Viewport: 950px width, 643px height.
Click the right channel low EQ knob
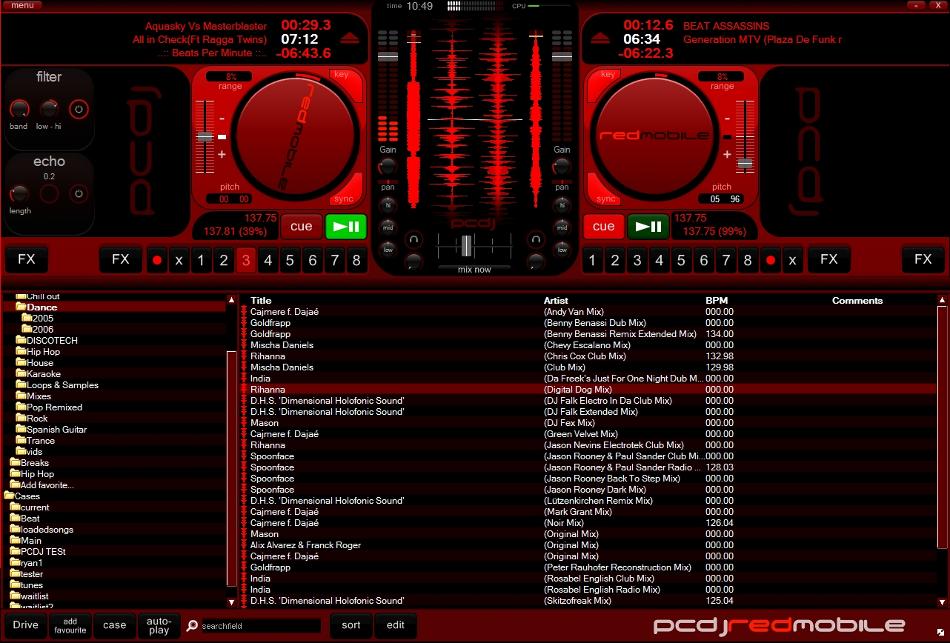562,249
